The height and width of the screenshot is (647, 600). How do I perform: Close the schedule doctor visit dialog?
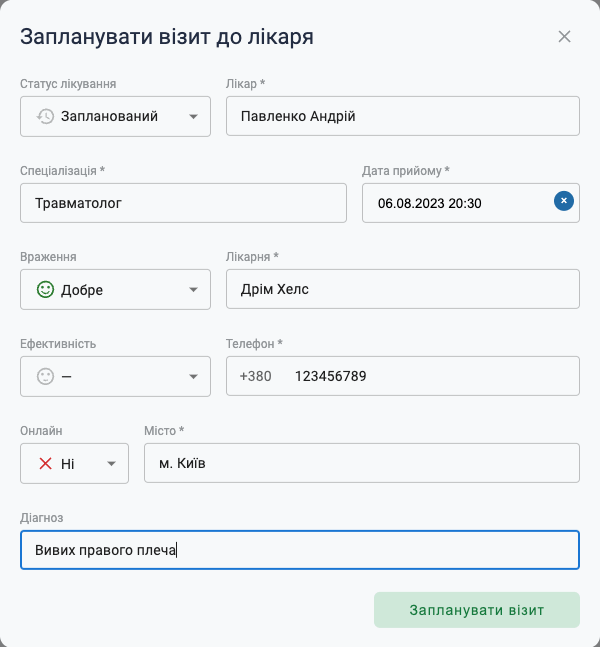coord(564,36)
